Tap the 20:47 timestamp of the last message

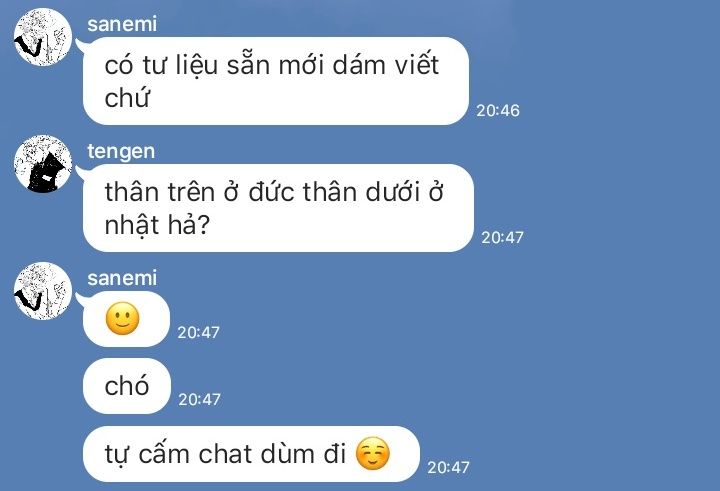tap(448, 468)
